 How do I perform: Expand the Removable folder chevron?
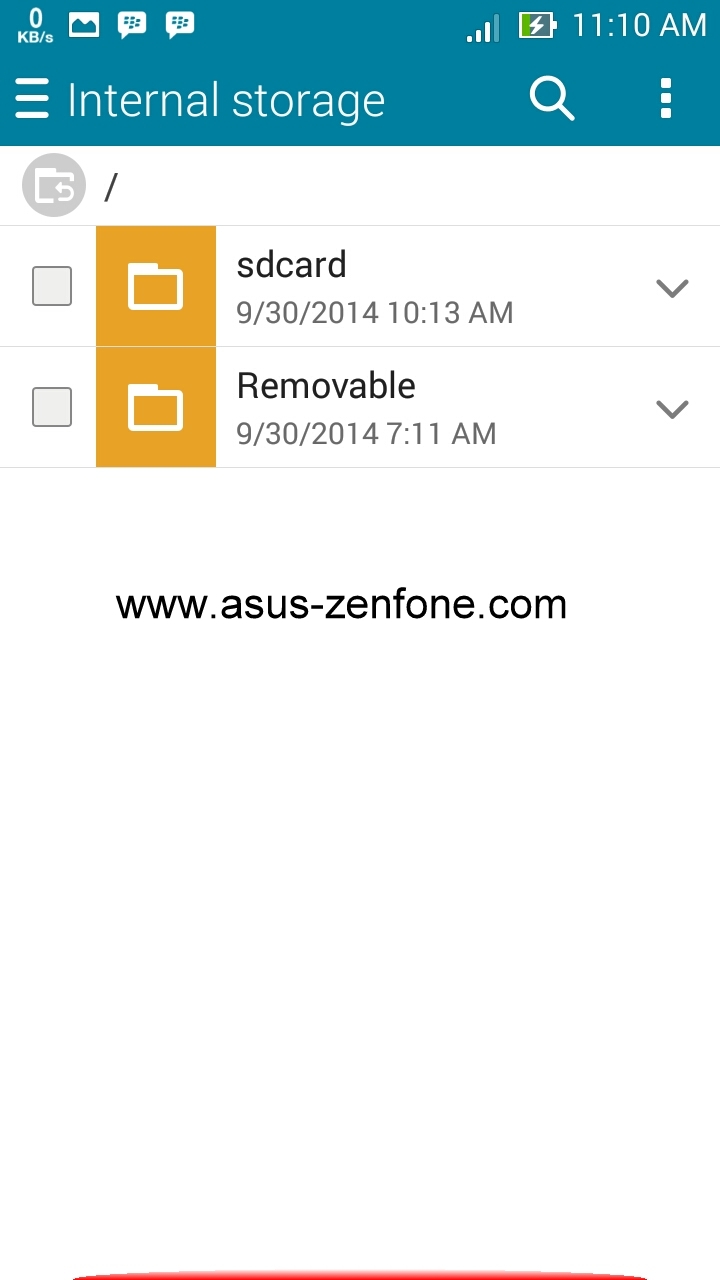click(x=672, y=408)
